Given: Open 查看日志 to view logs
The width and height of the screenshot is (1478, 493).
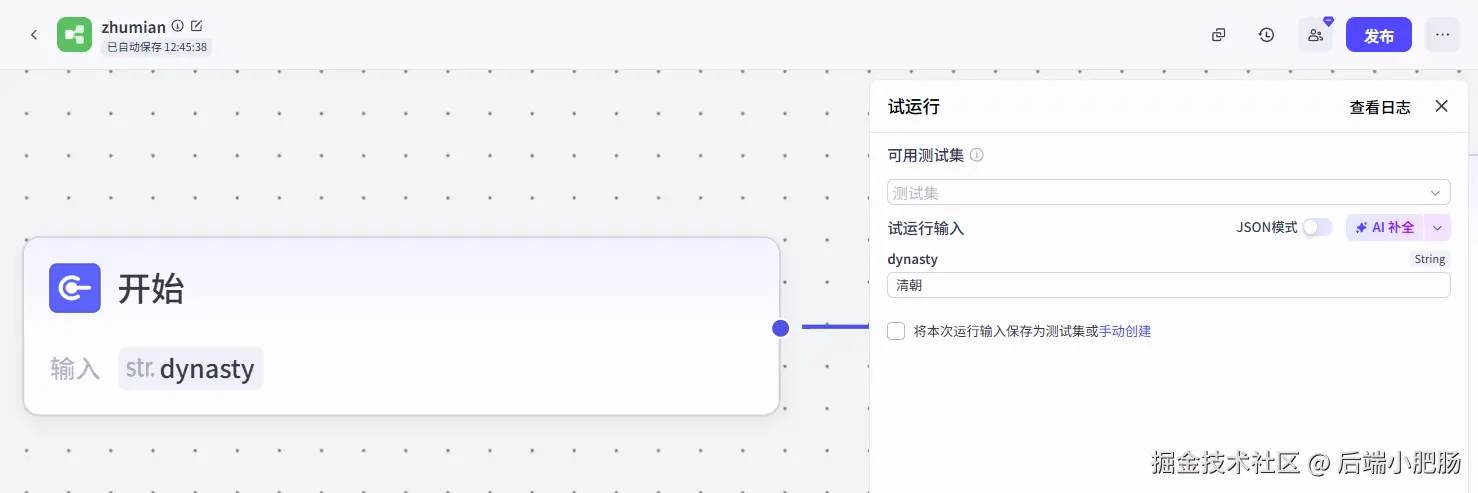Looking at the screenshot, I should point(1380,107).
